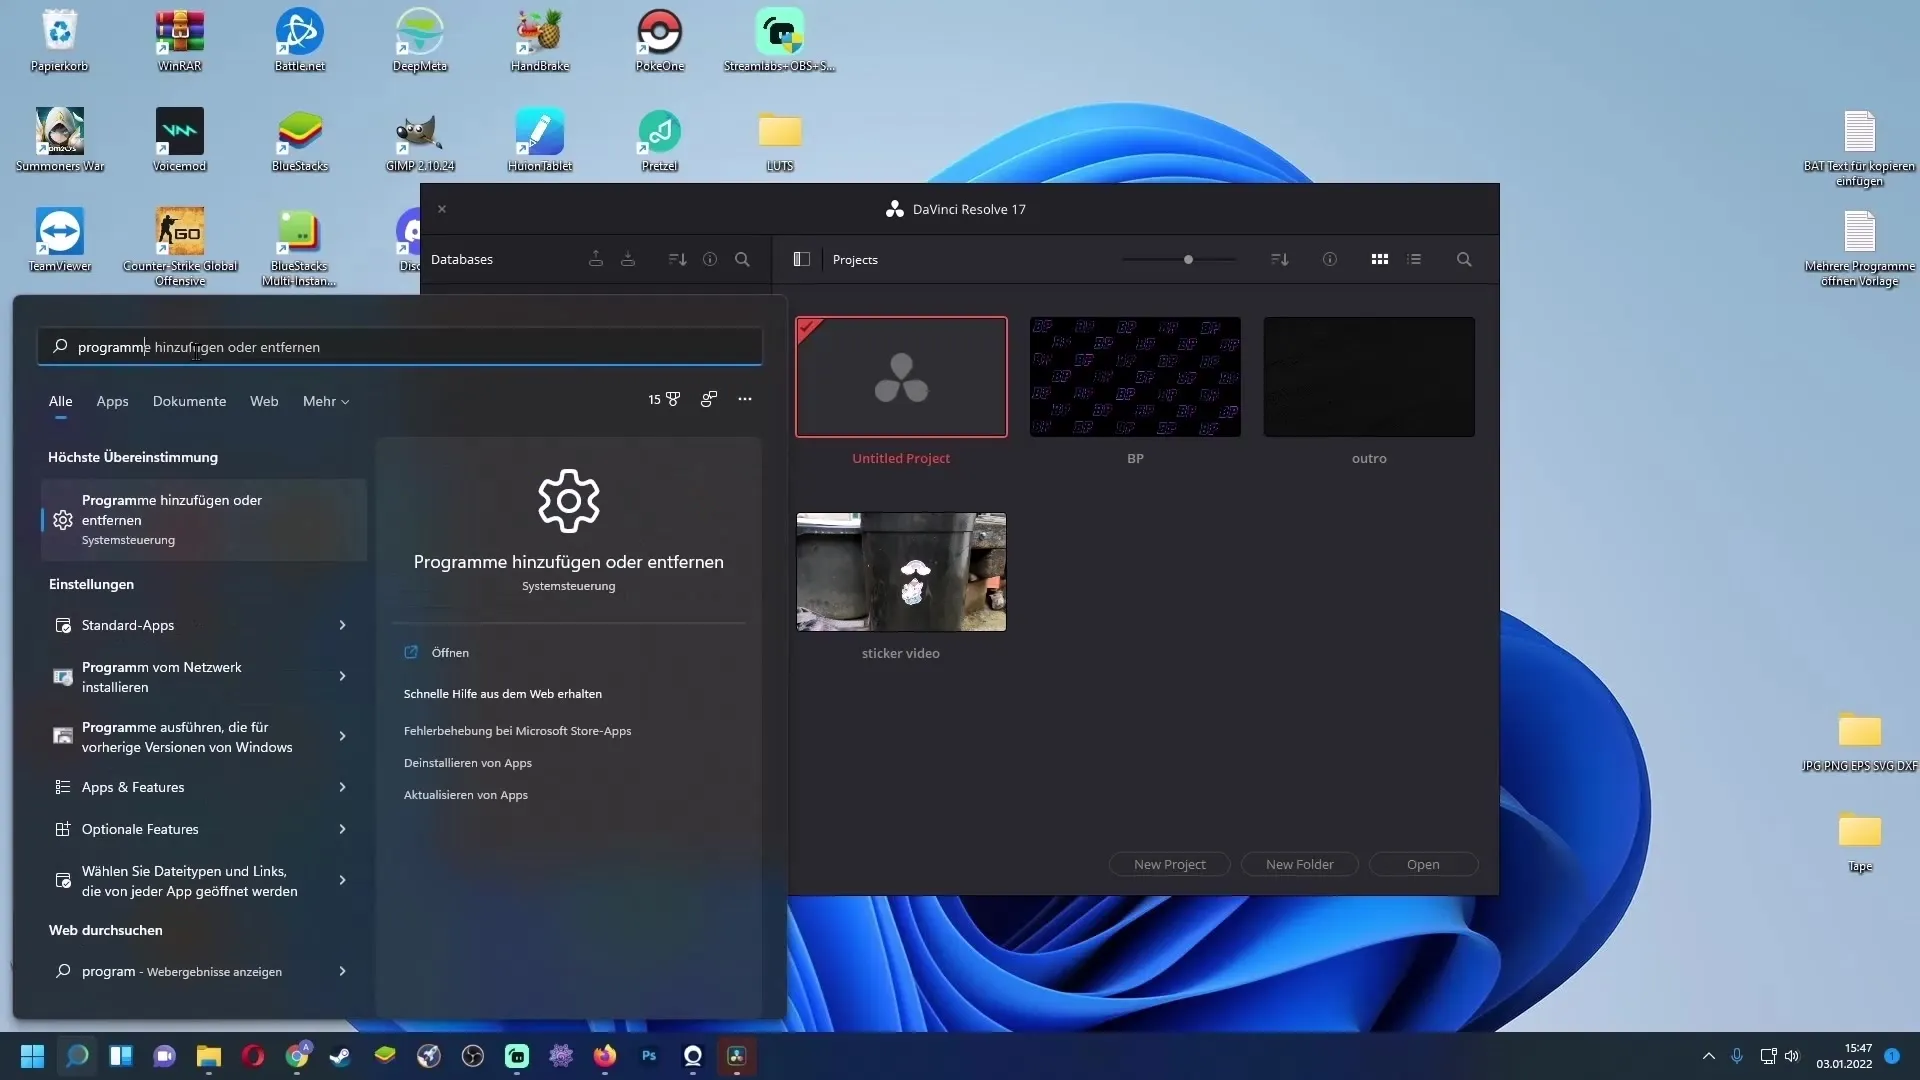Drag the thumbnail size slider in Projects panel
1920x1080 pixels.
1188,258
